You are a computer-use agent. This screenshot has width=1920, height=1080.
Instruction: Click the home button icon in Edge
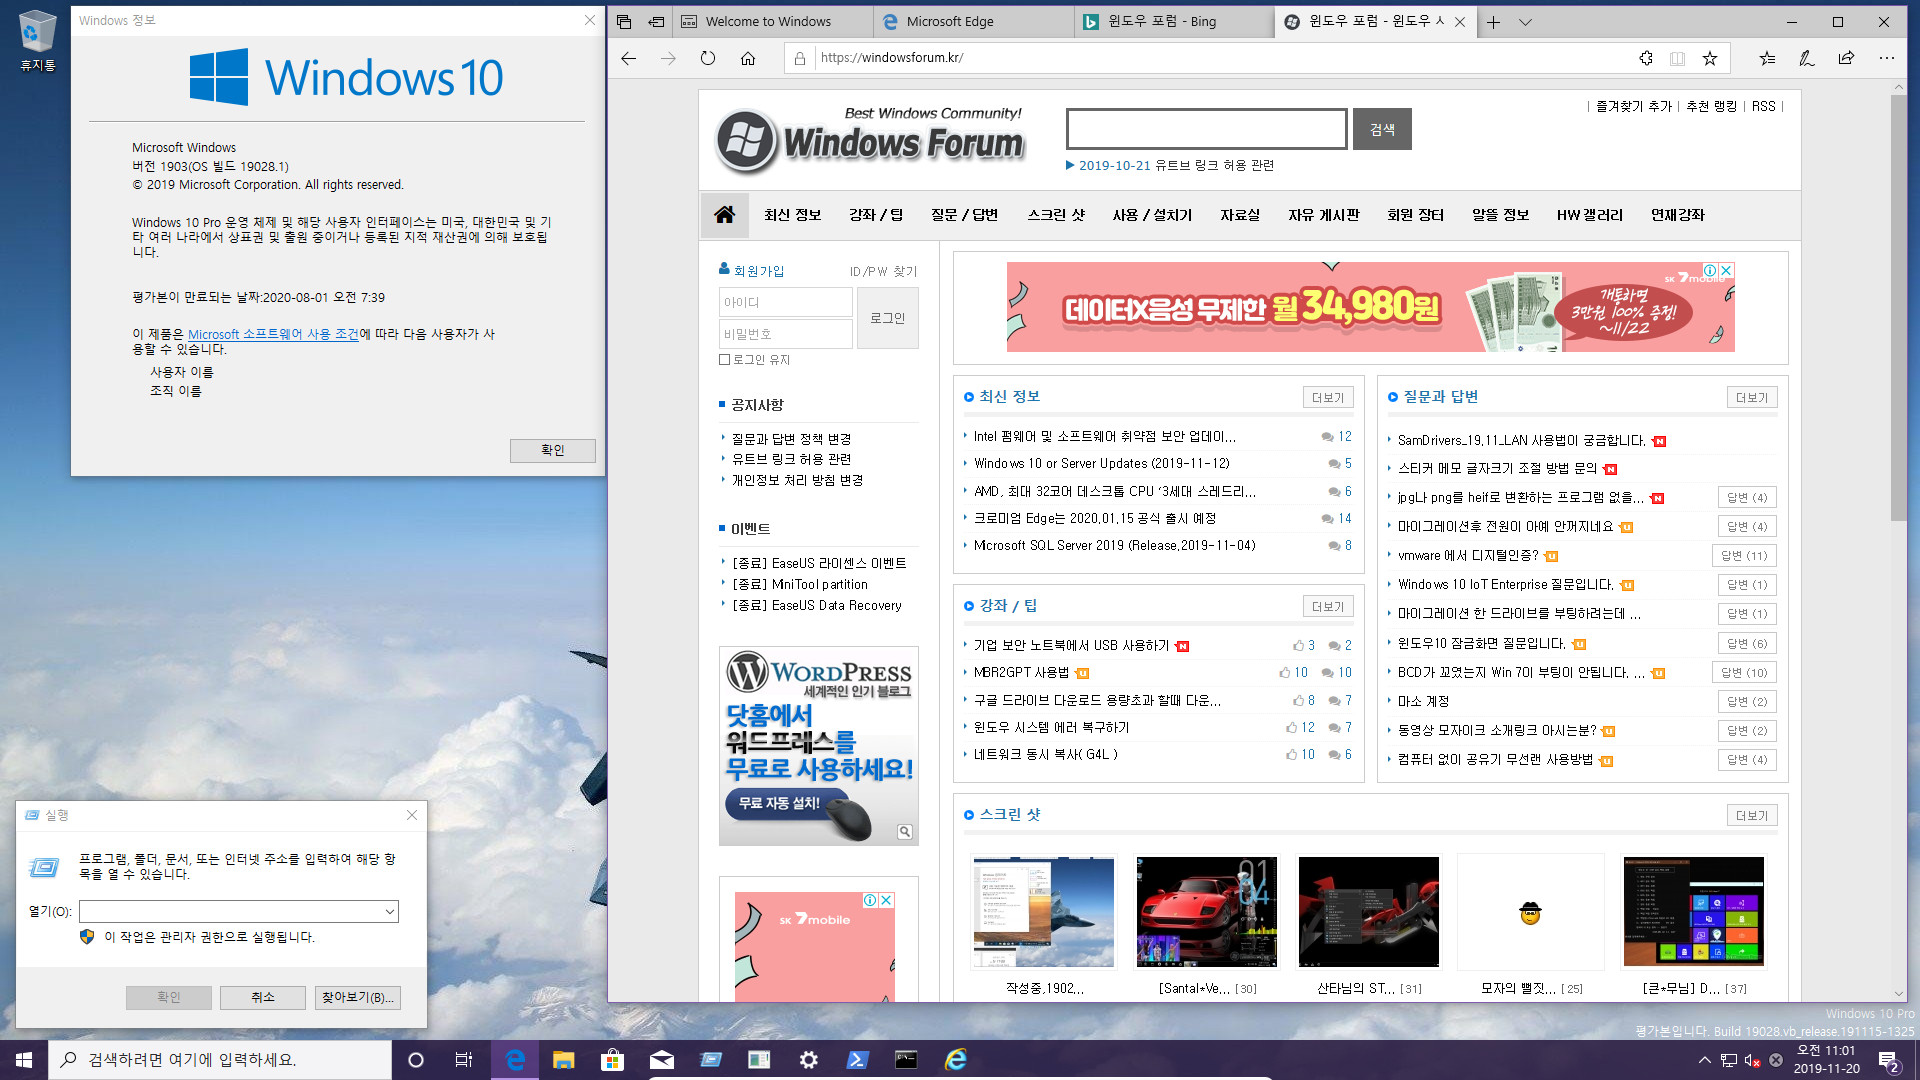pyautogui.click(x=746, y=58)
